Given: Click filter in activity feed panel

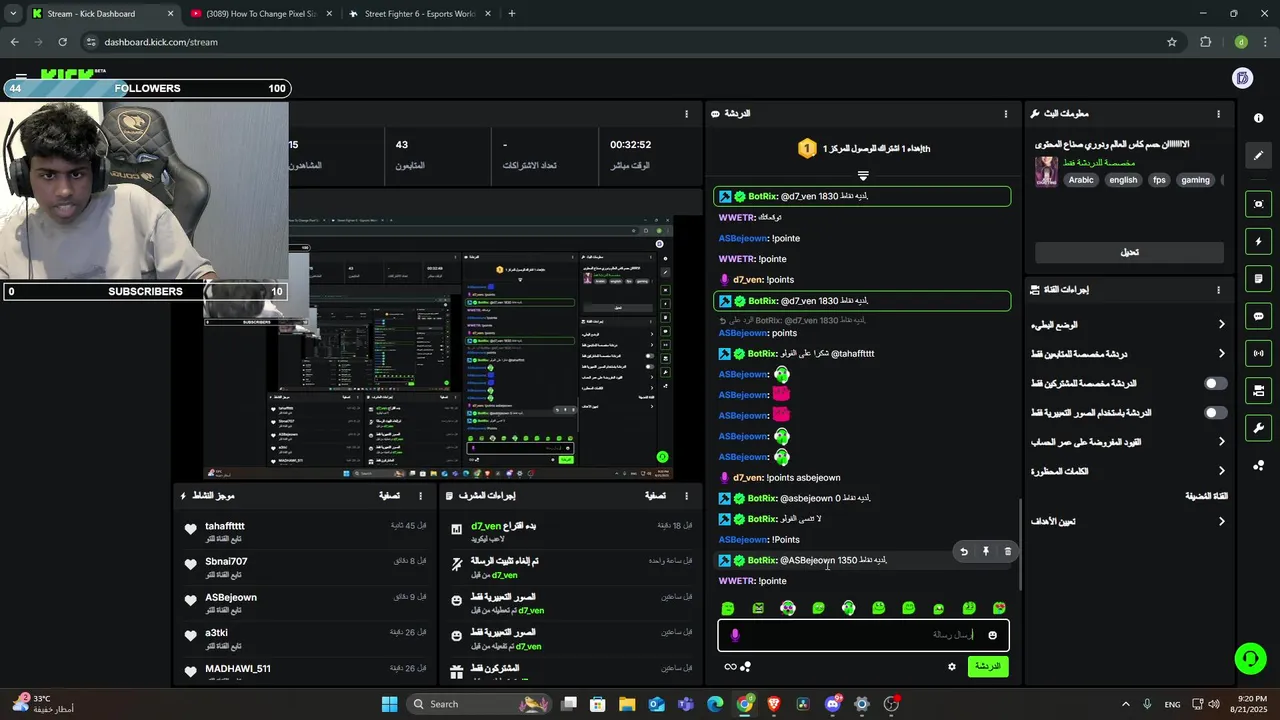Looking at the screenshot, I should click(389, 495).
